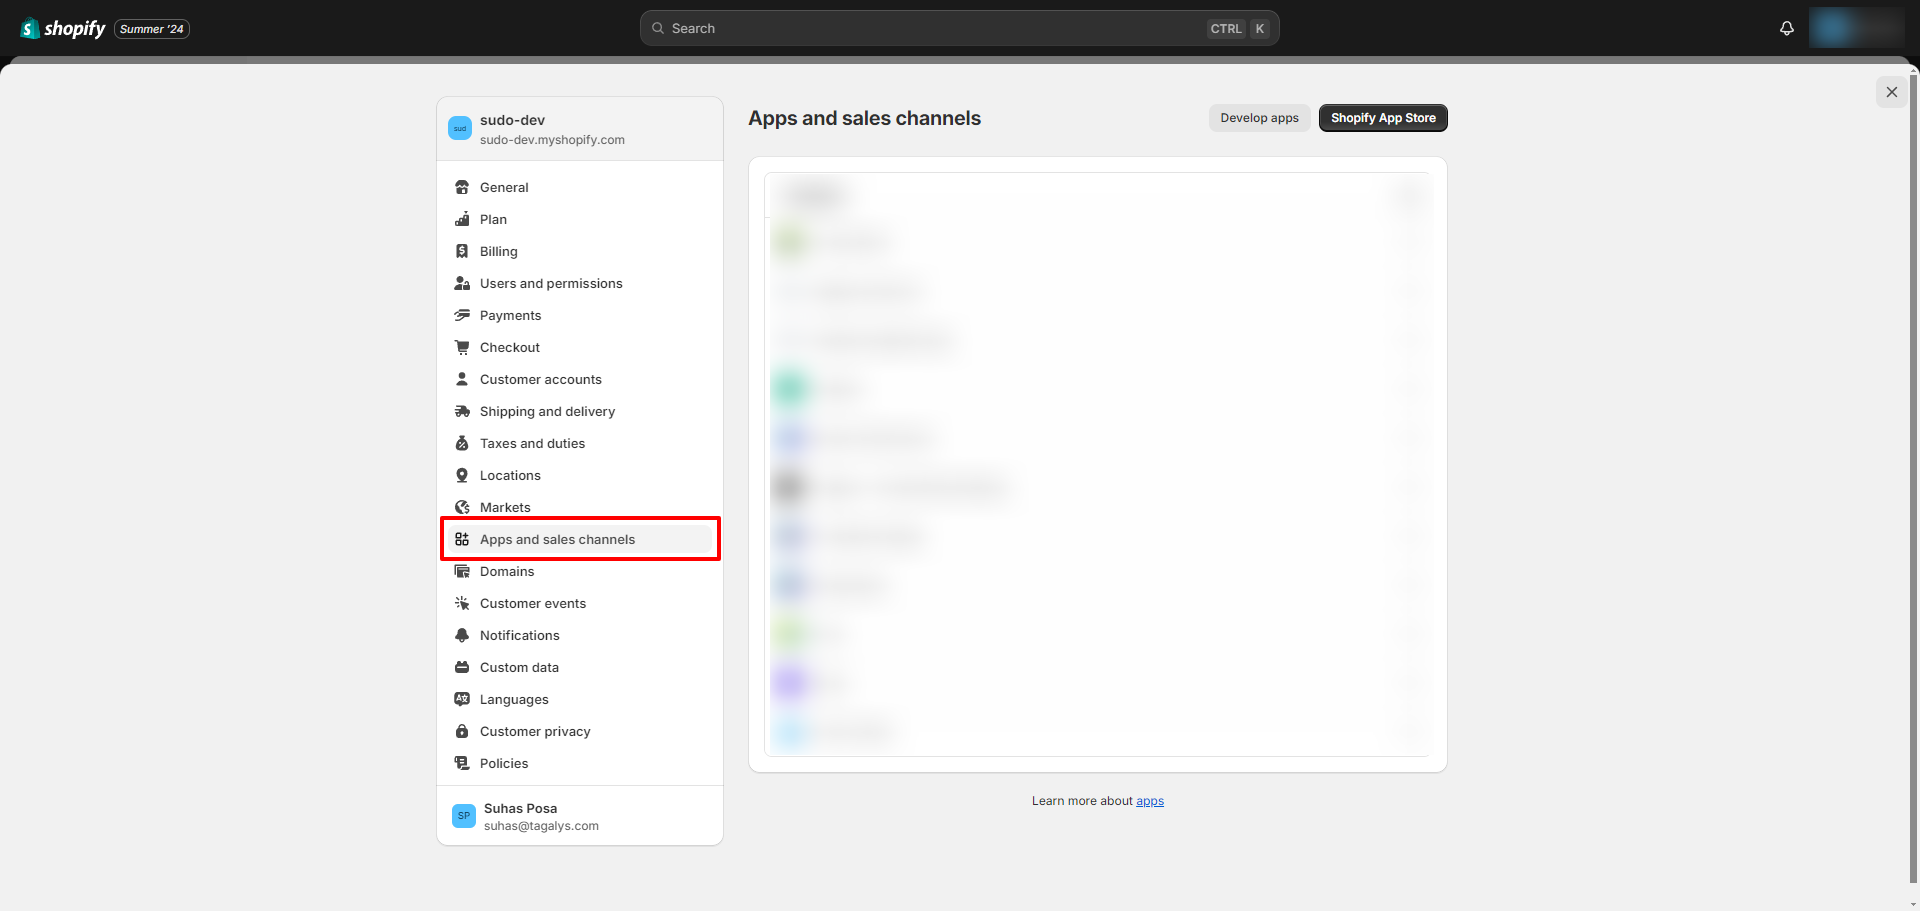Click the Markets globe icon
This screenshot has height=911, width=1920.
click(462, 507)
